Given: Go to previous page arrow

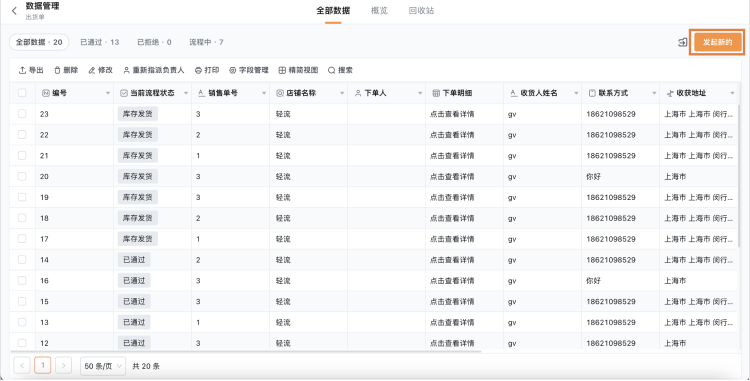Looking at the screenshot, I should tap(22, 366).
